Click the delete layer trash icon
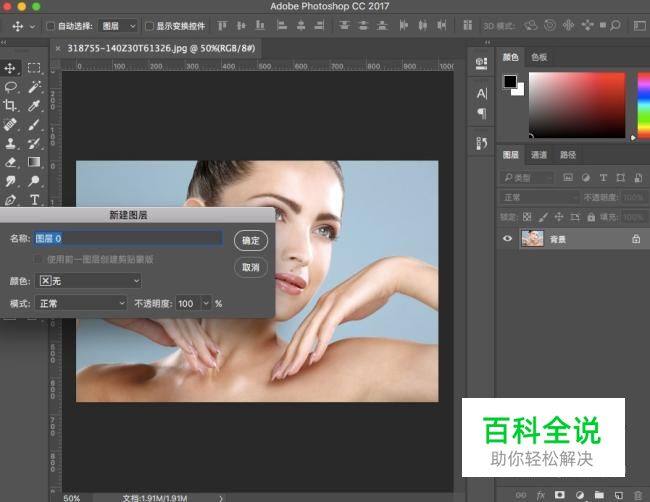 637,494
